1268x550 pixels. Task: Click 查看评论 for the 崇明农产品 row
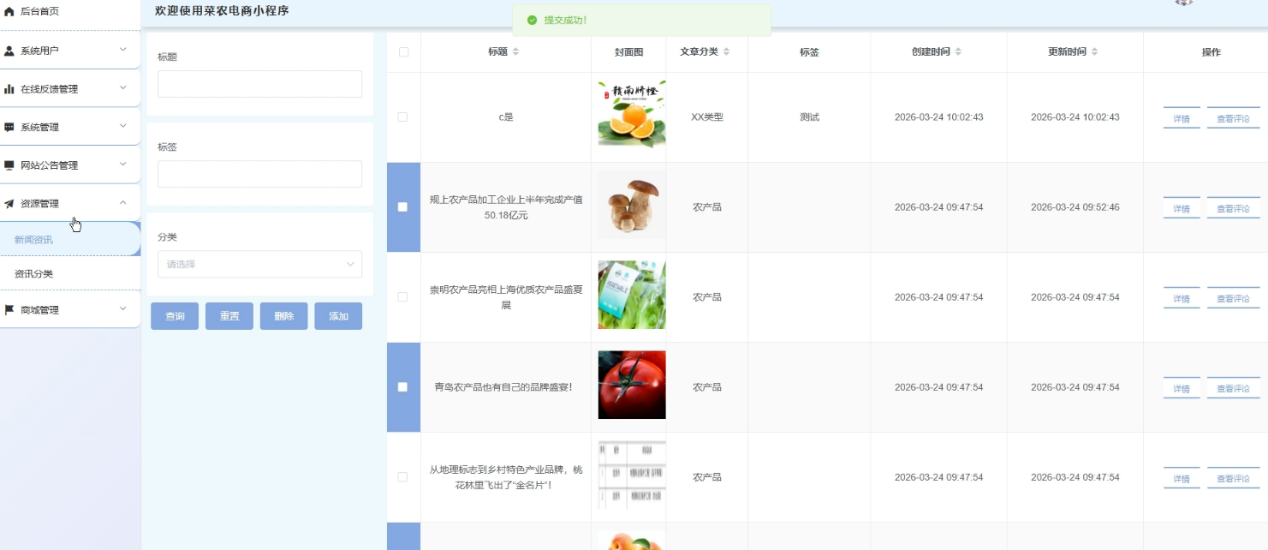[1233, 299]
